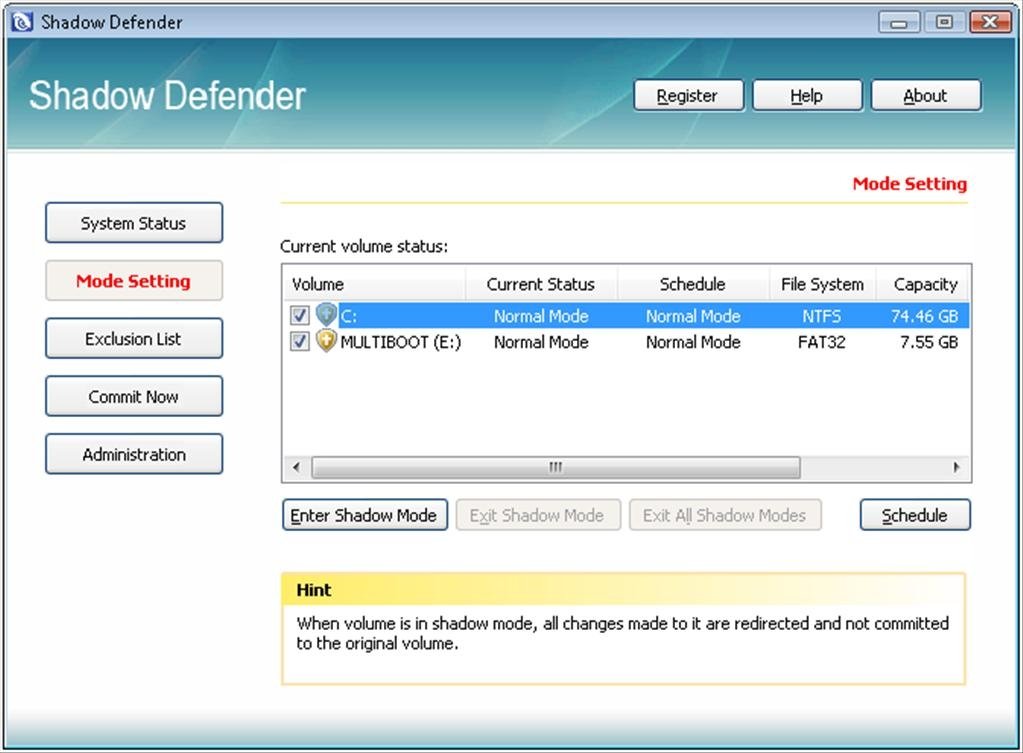Click the Capacity column header
The width and height of the screenshot is (1023, 753).
click(x=923, y=284)
